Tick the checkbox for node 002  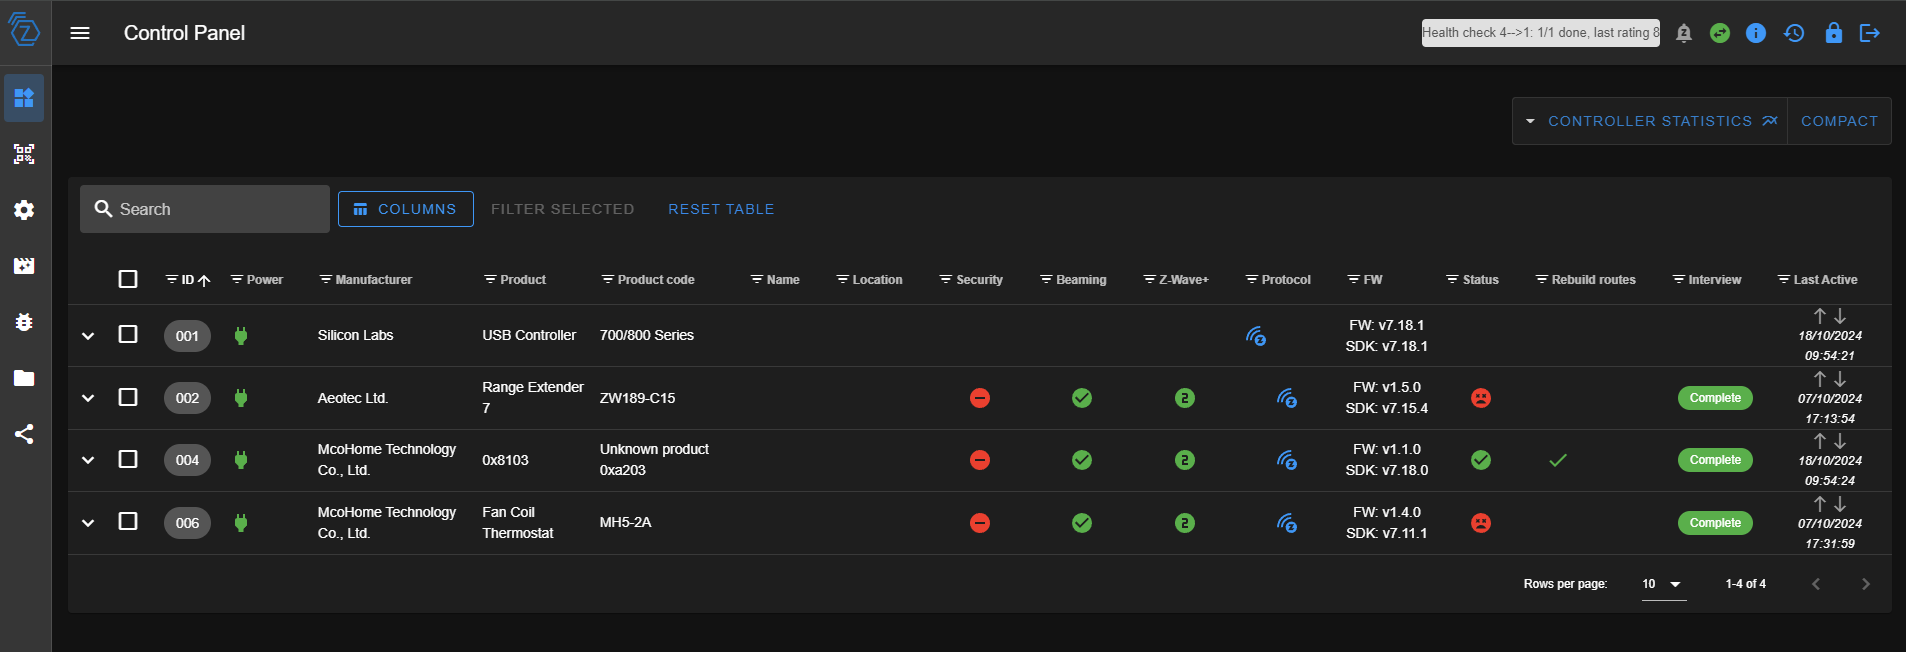pos(128,397)
